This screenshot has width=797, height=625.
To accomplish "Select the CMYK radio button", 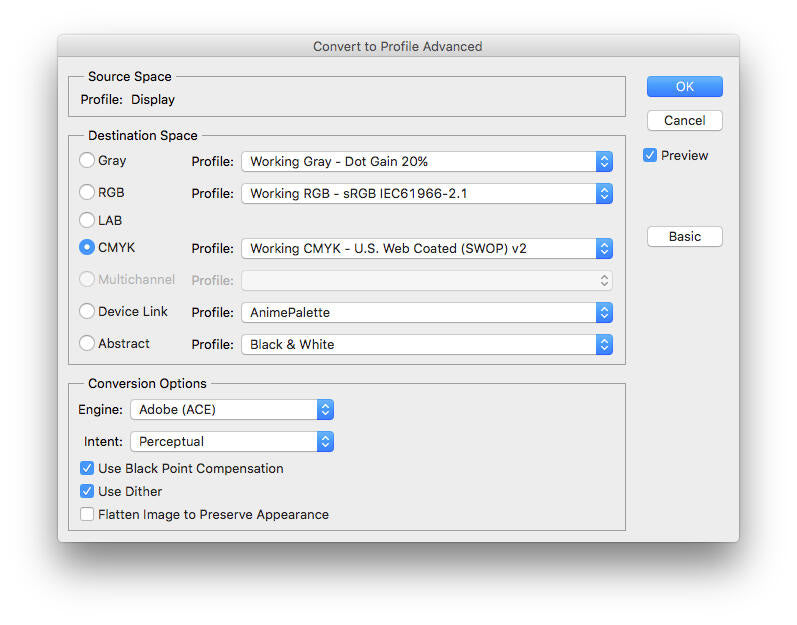I will pos(87,248).
